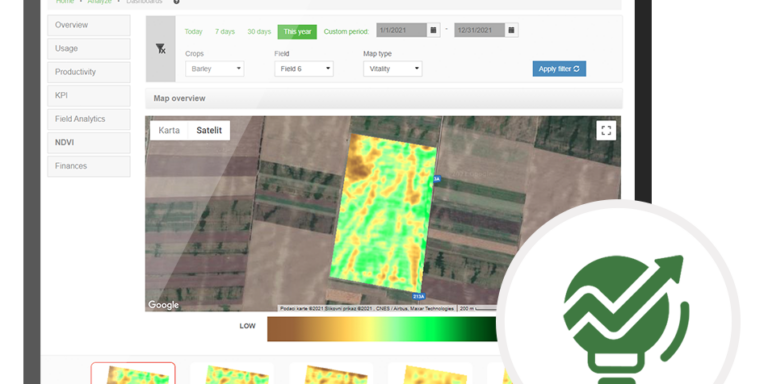The width and height of the screenshot is (768, 384).
Task: Expand the Field dropdown showing Field 6
Action: (304, 69)
